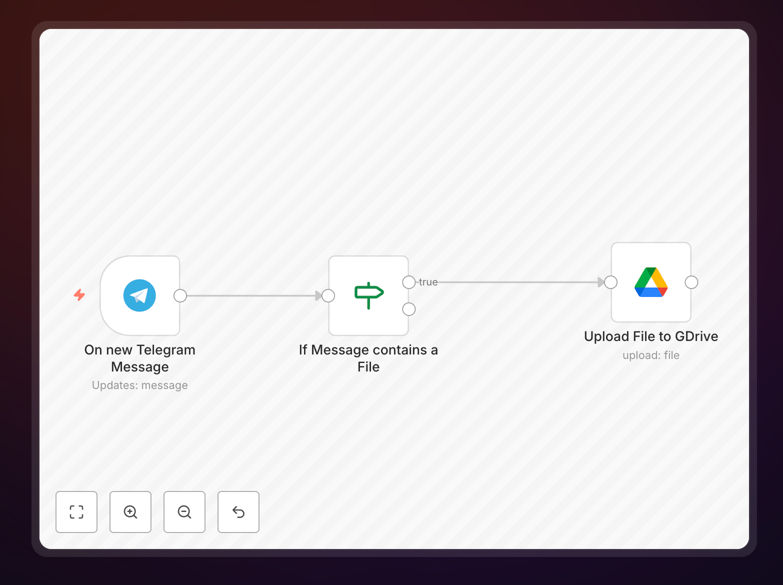The height and width of the screenshot is (585, 783).
Task: Click the Google Drive node output connector
Action: (x=692, y=282)
